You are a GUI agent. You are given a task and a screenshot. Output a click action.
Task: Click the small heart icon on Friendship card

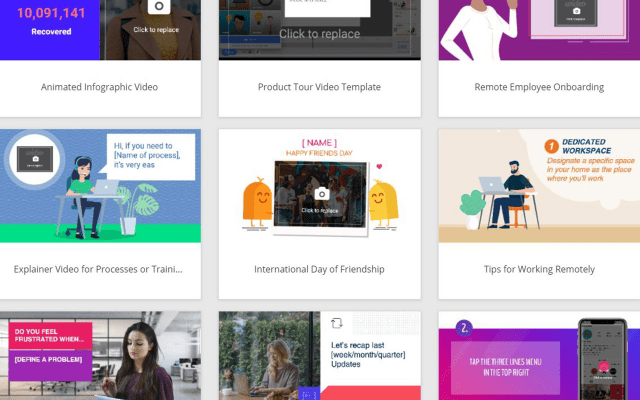pyautogui.click(x=380, y=166)
